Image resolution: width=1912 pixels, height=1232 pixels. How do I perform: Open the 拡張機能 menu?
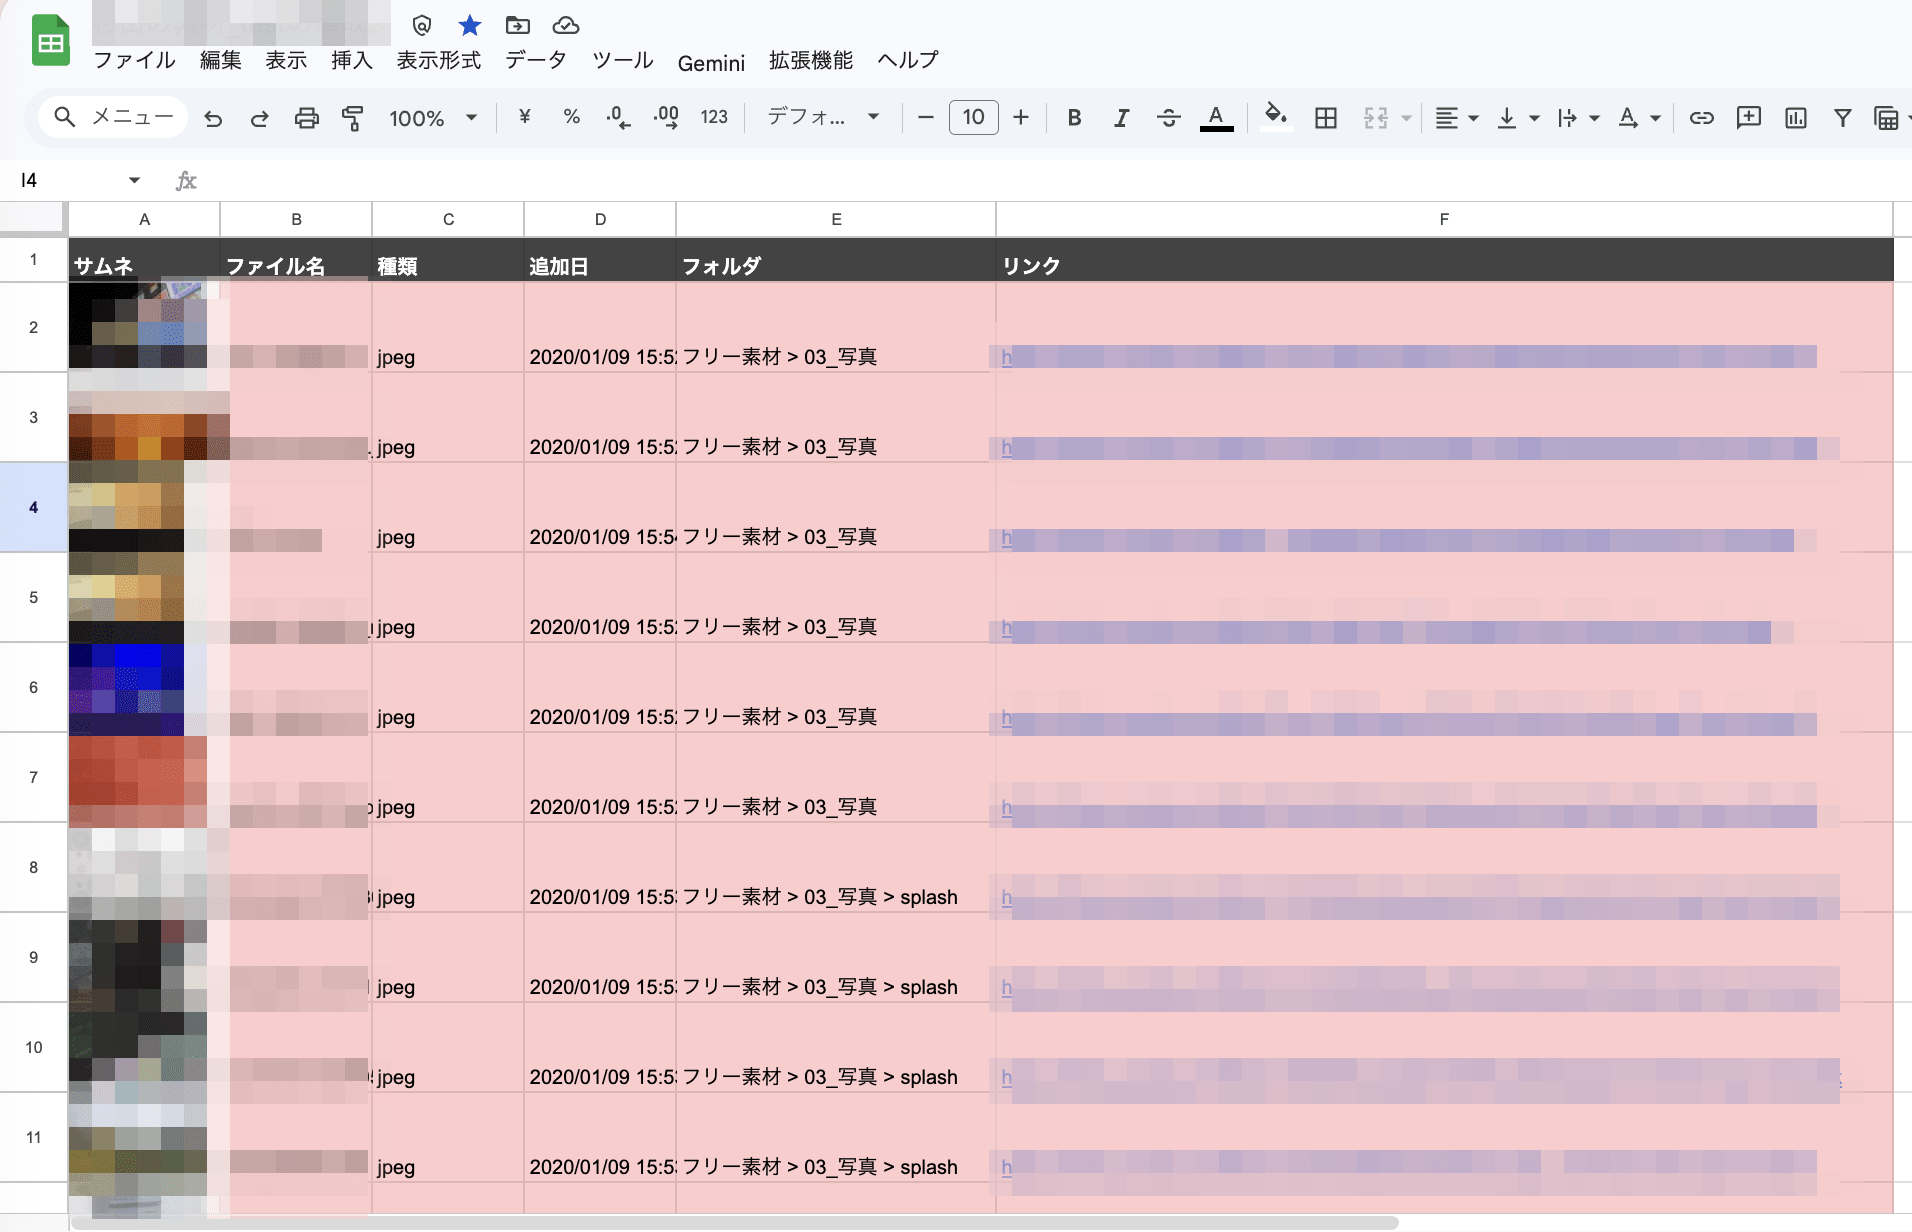coord(810,60)
